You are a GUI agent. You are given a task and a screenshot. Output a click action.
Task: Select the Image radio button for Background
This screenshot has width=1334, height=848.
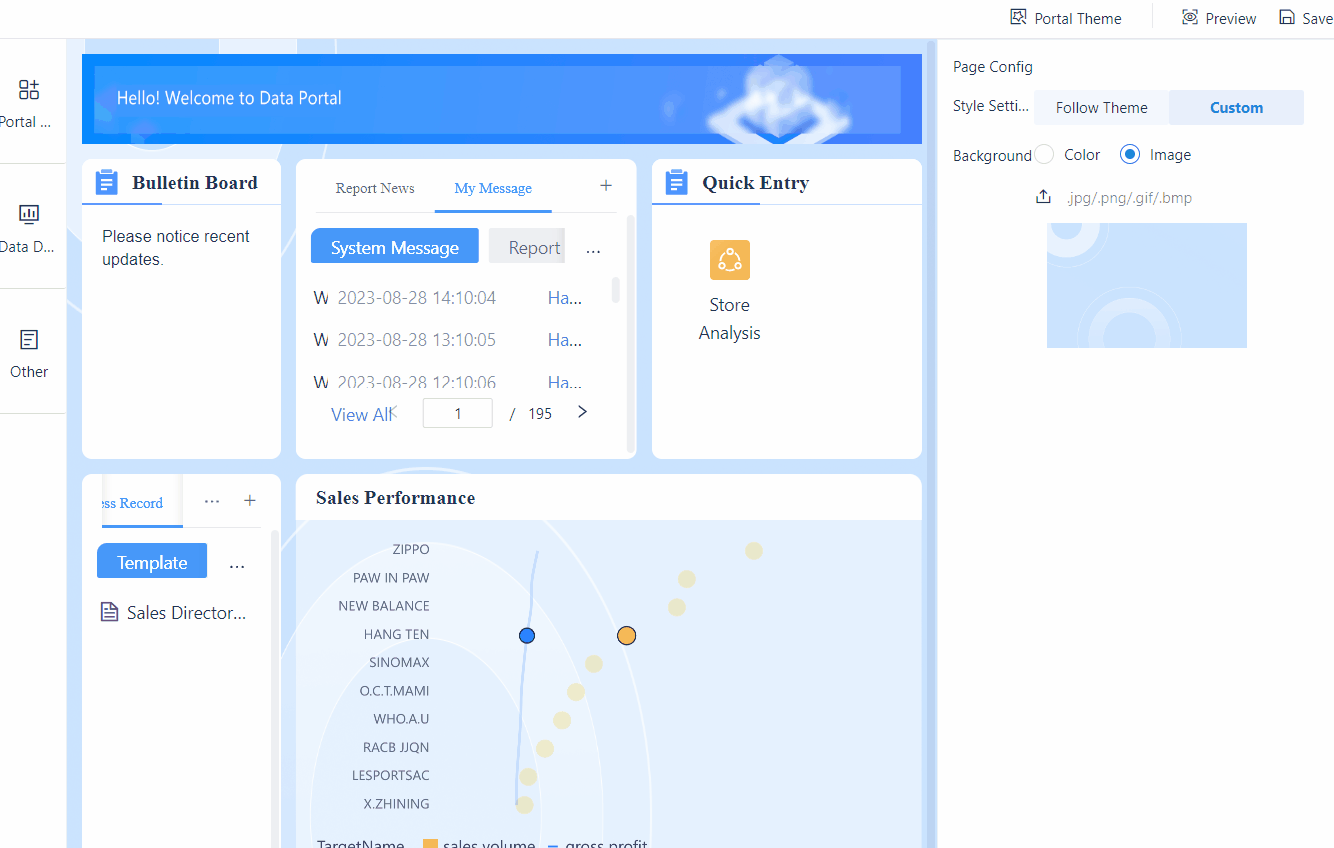click(x=1129, y=154)
